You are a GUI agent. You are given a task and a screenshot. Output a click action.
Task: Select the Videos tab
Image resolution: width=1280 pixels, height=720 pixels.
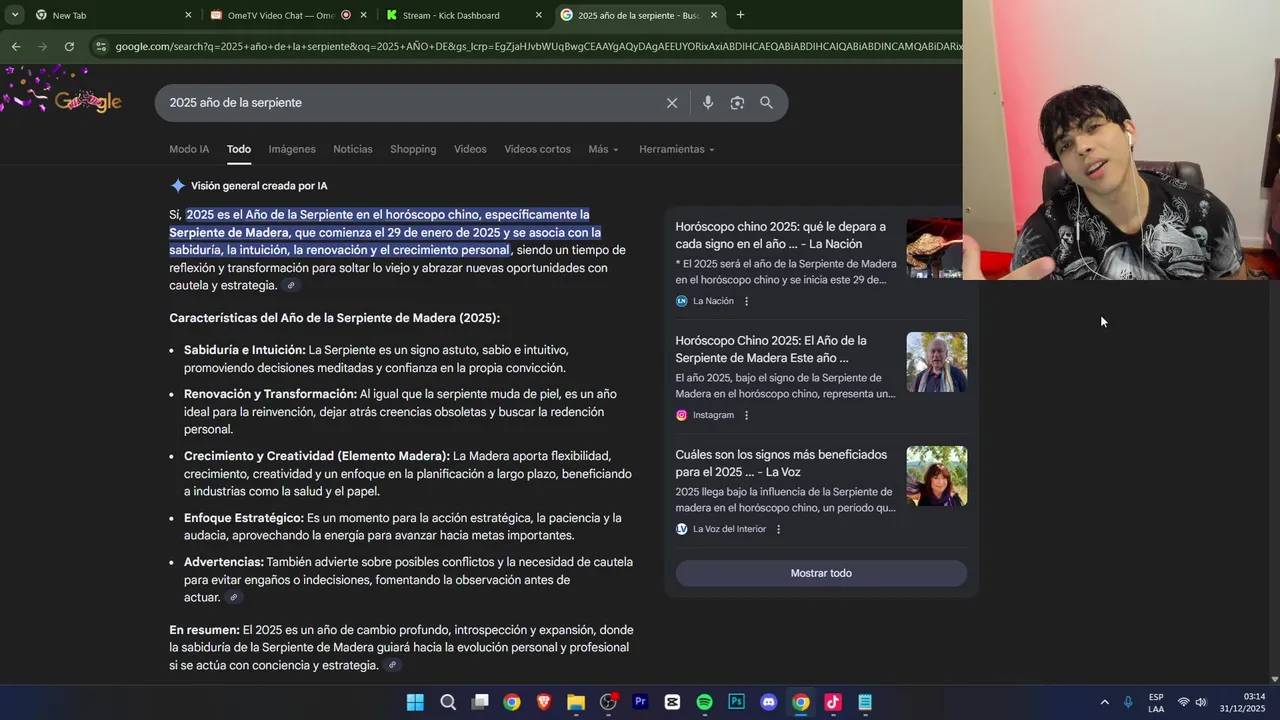click(470, 149)
